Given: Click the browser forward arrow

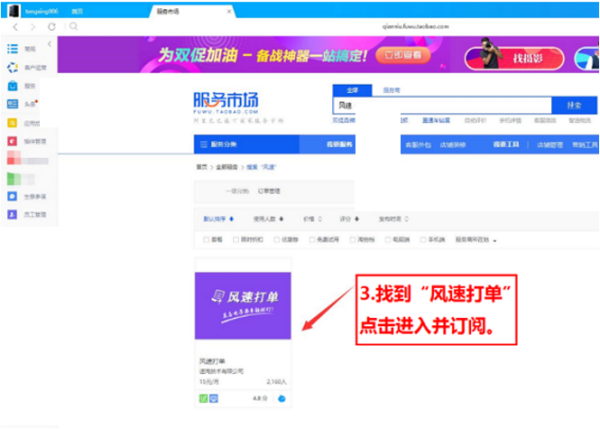Looking at the screenshot, I should 33,27.
